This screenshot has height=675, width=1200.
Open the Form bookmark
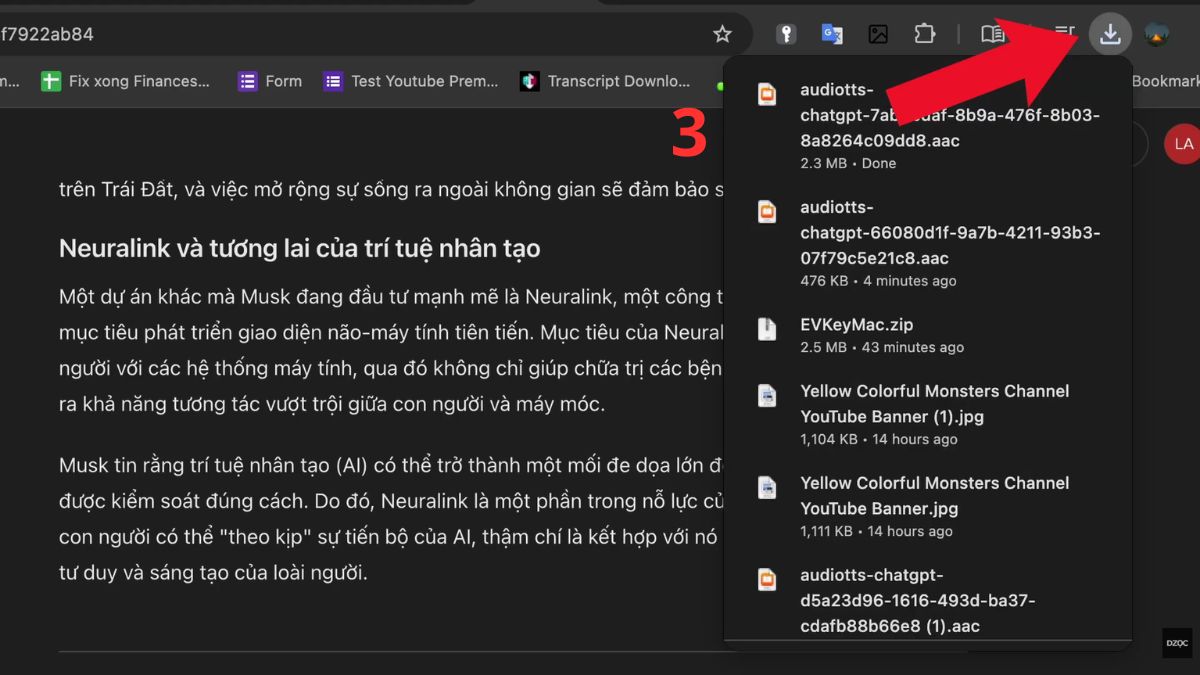click(270, 81)
